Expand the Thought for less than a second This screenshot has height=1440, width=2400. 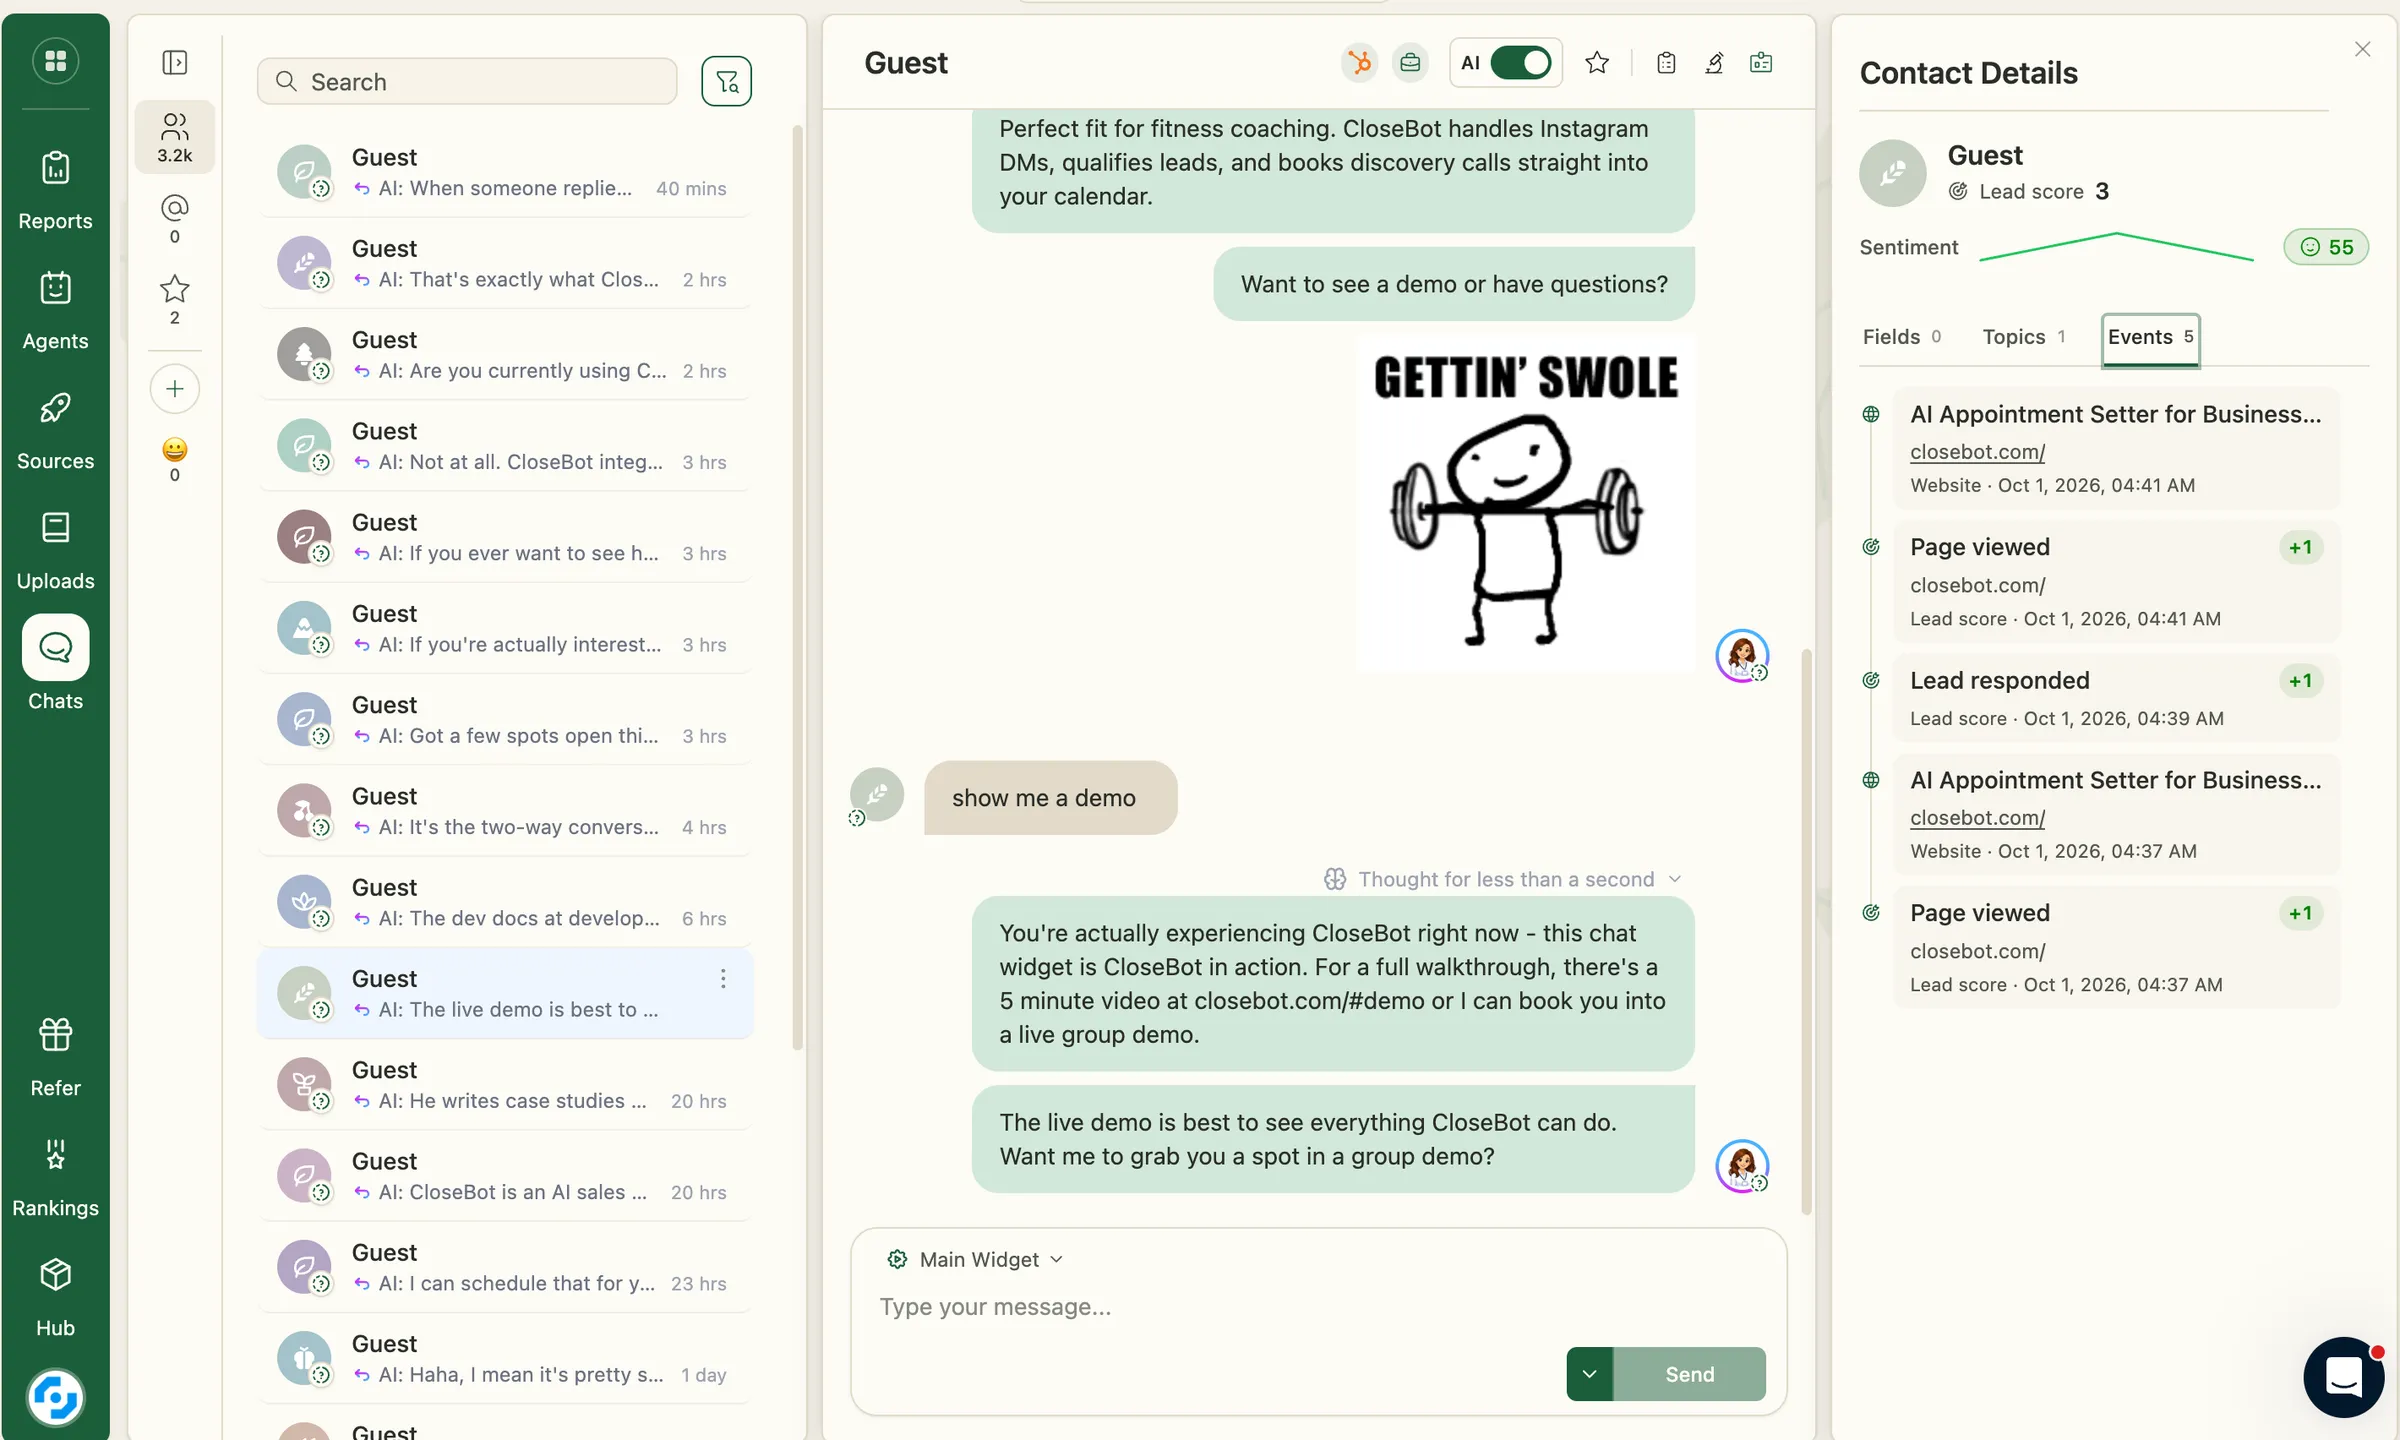click(1503, 879)
